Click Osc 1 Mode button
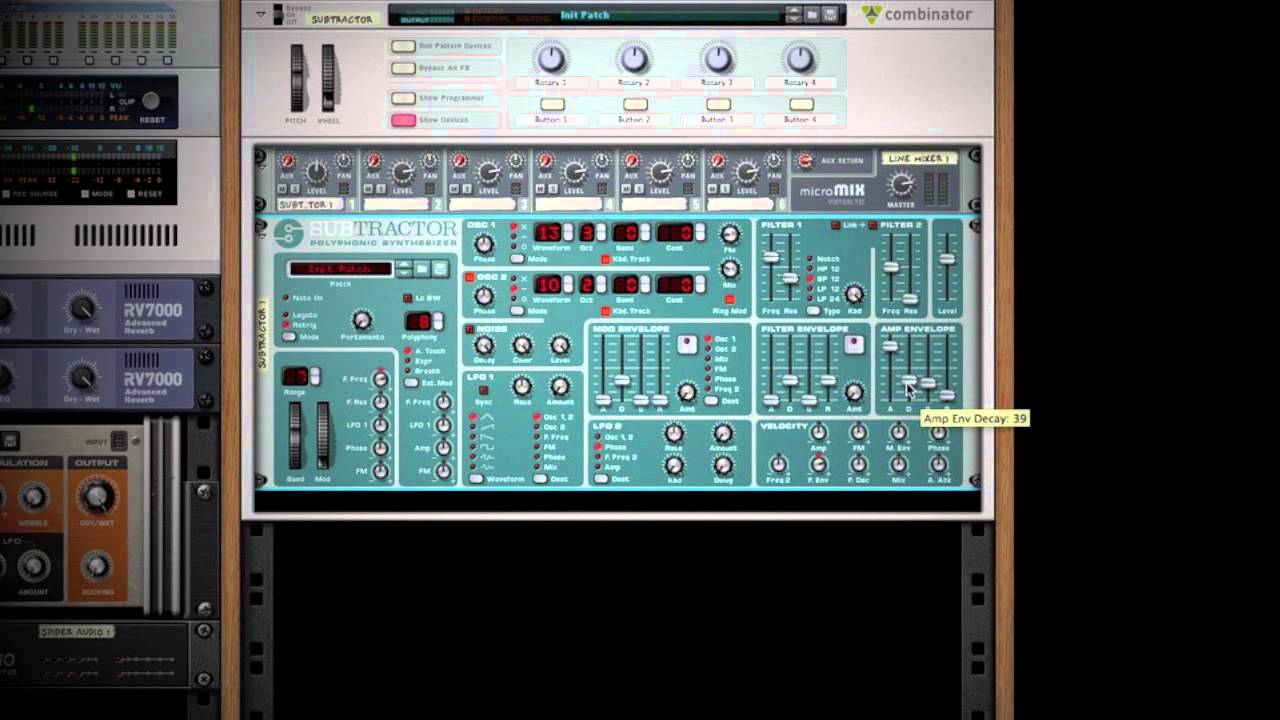This screenshot has width=1280, height=720. tap(517, 259)
